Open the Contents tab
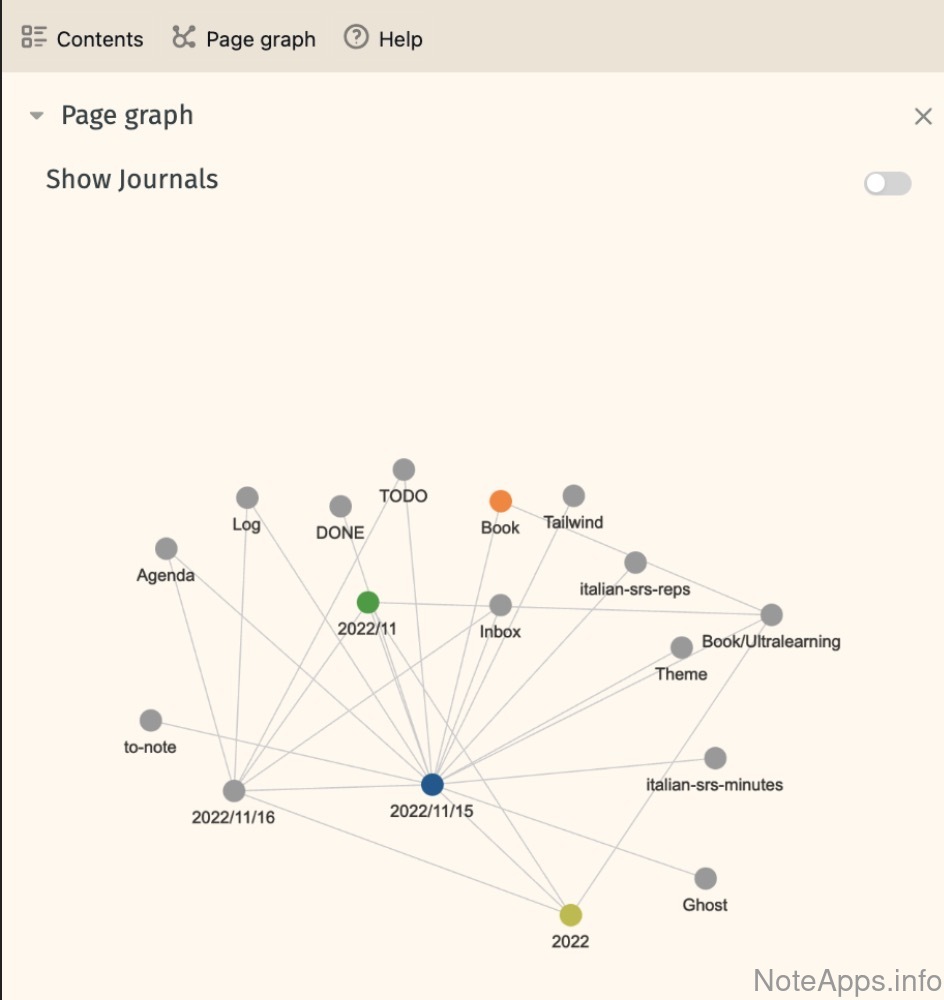944x1000 pixels. [99, 39]
